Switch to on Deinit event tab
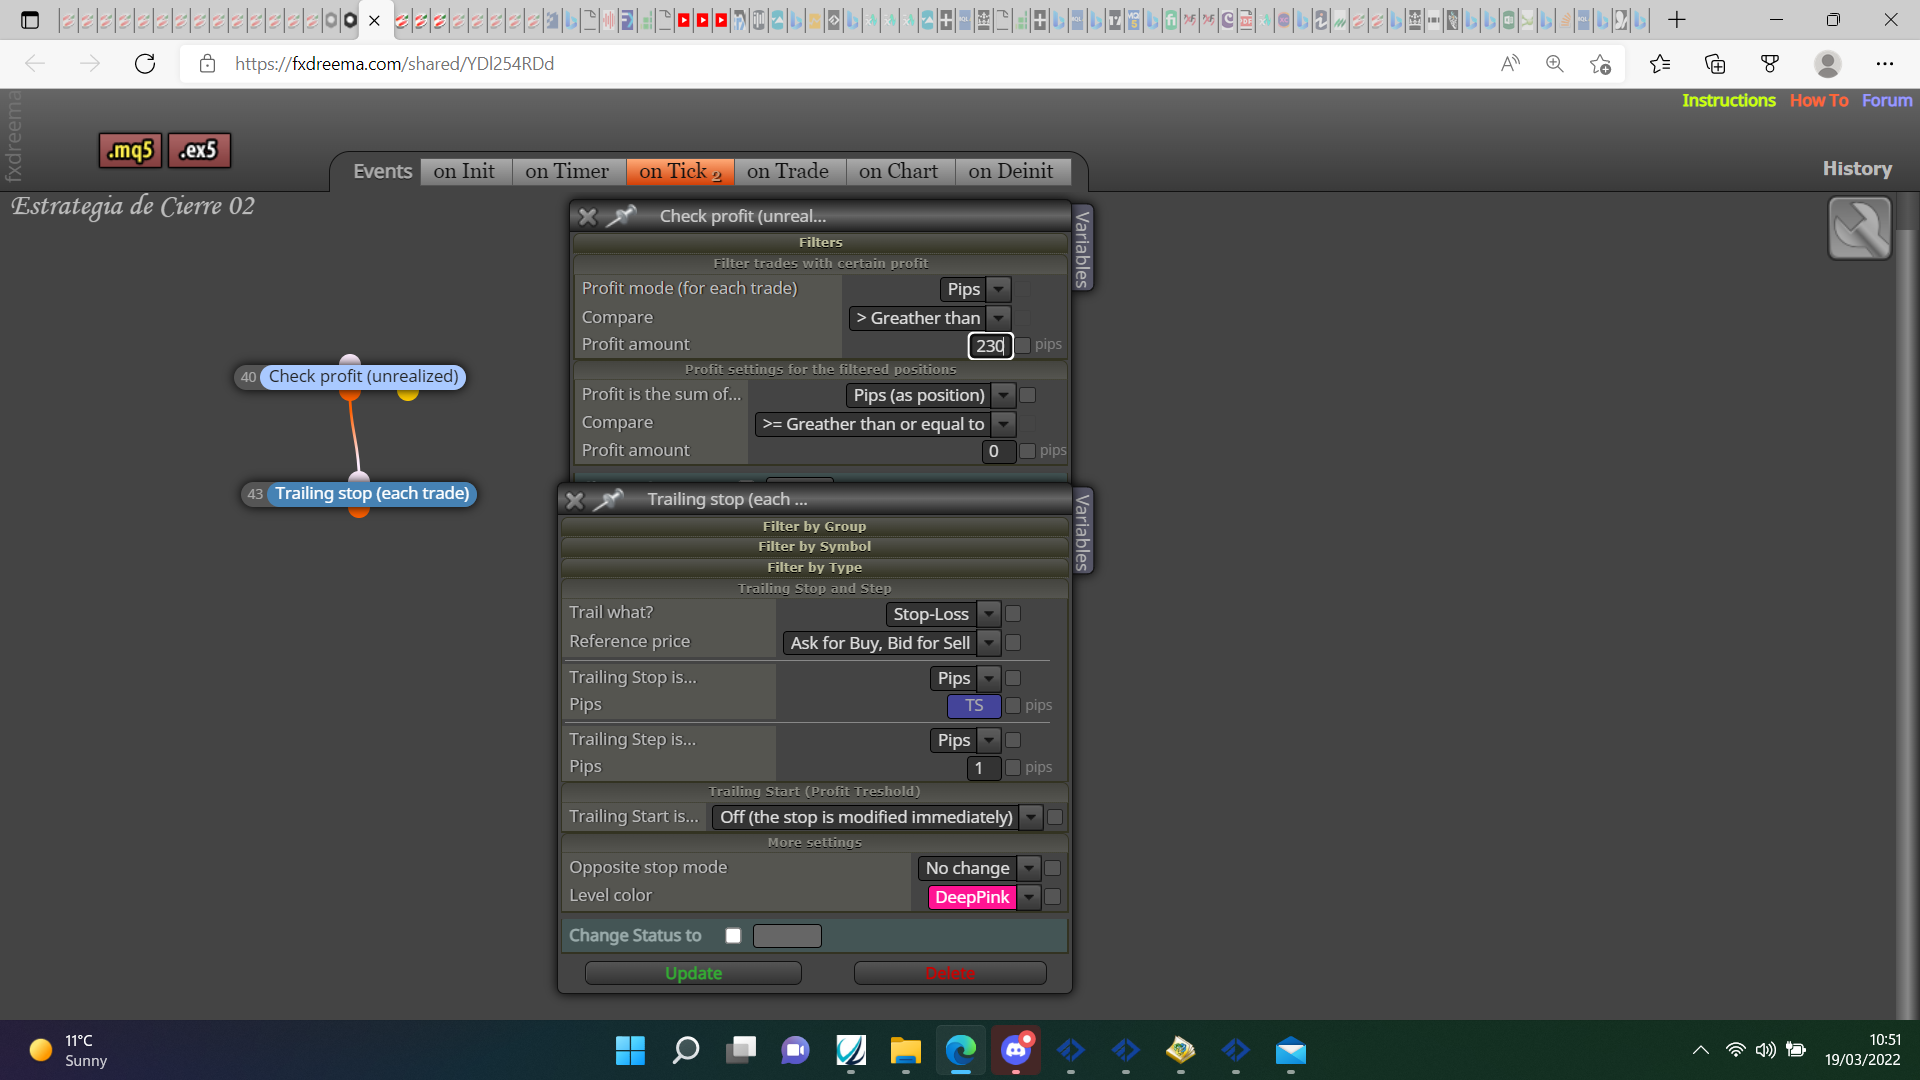This screenshot has height=1080, width=1920. pyautogui.click(x=1012, y=171)
